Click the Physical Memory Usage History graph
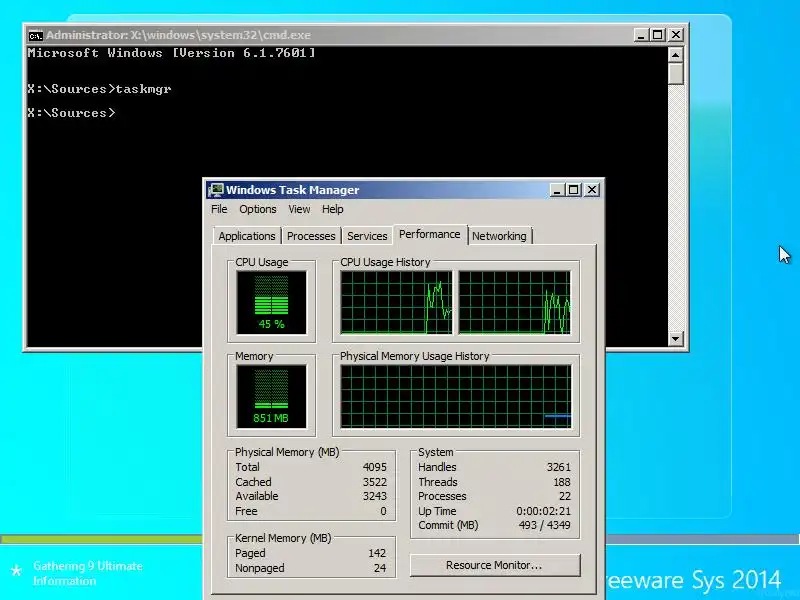 click(456, 396)
